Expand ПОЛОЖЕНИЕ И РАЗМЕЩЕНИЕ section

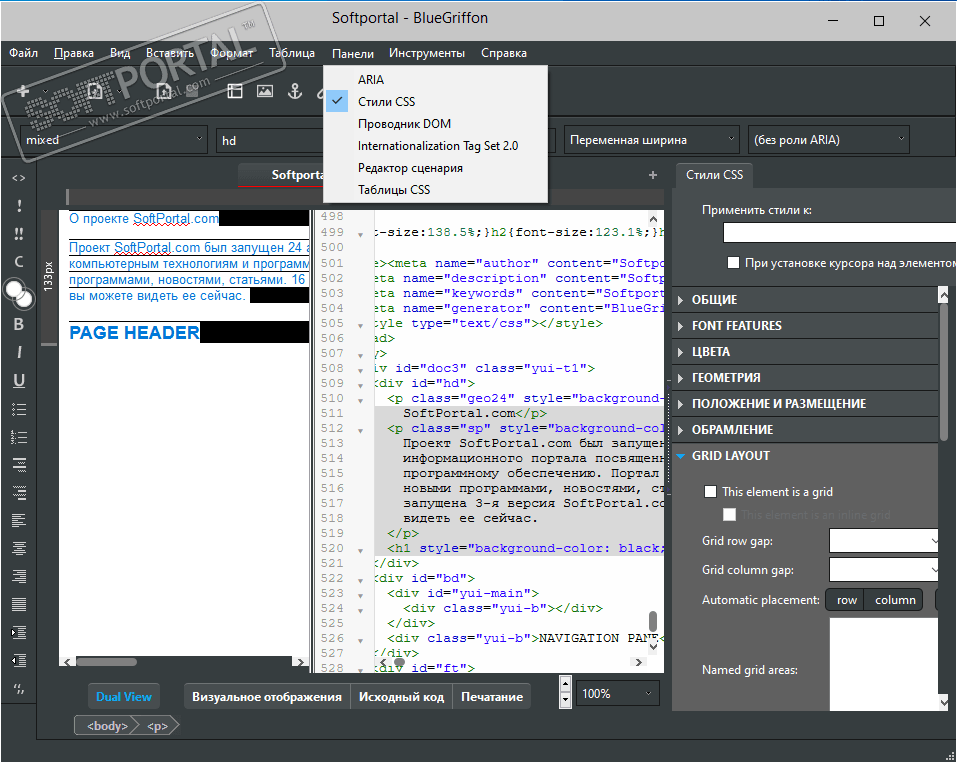805,403
